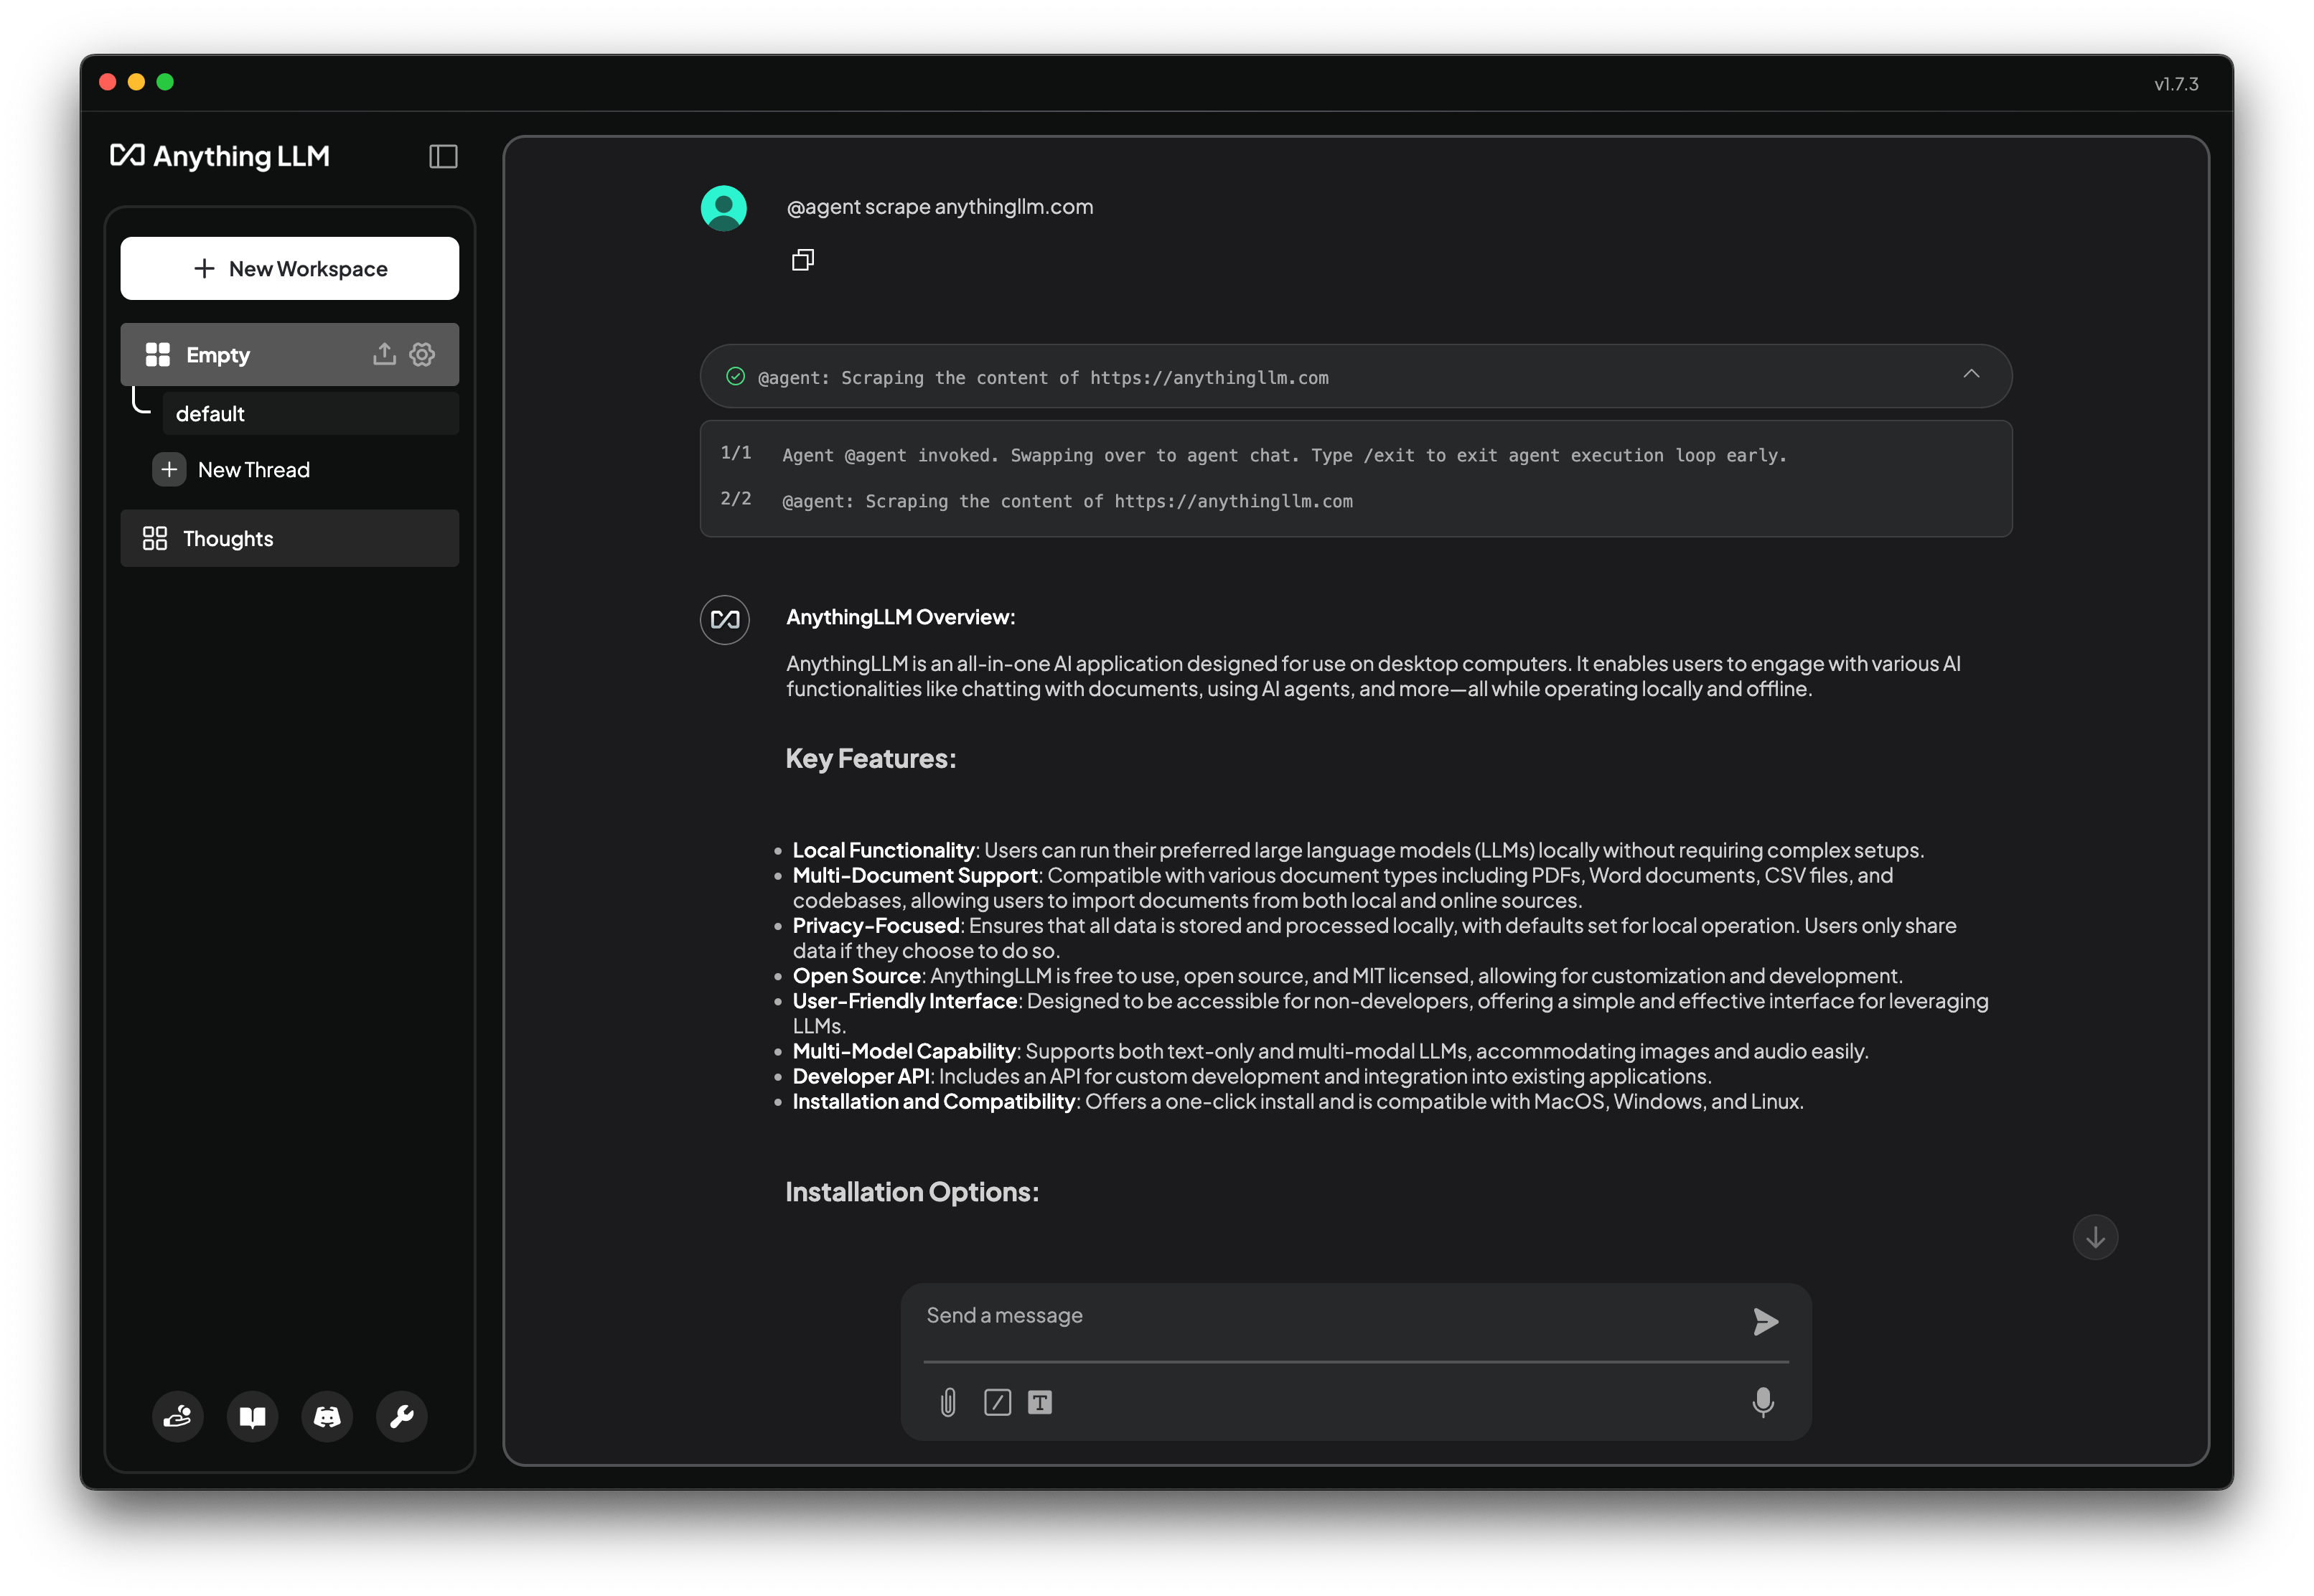The image size is (2314, 1596).
Task: Open the Discord community link
Action: click(x=327, y=1417)
